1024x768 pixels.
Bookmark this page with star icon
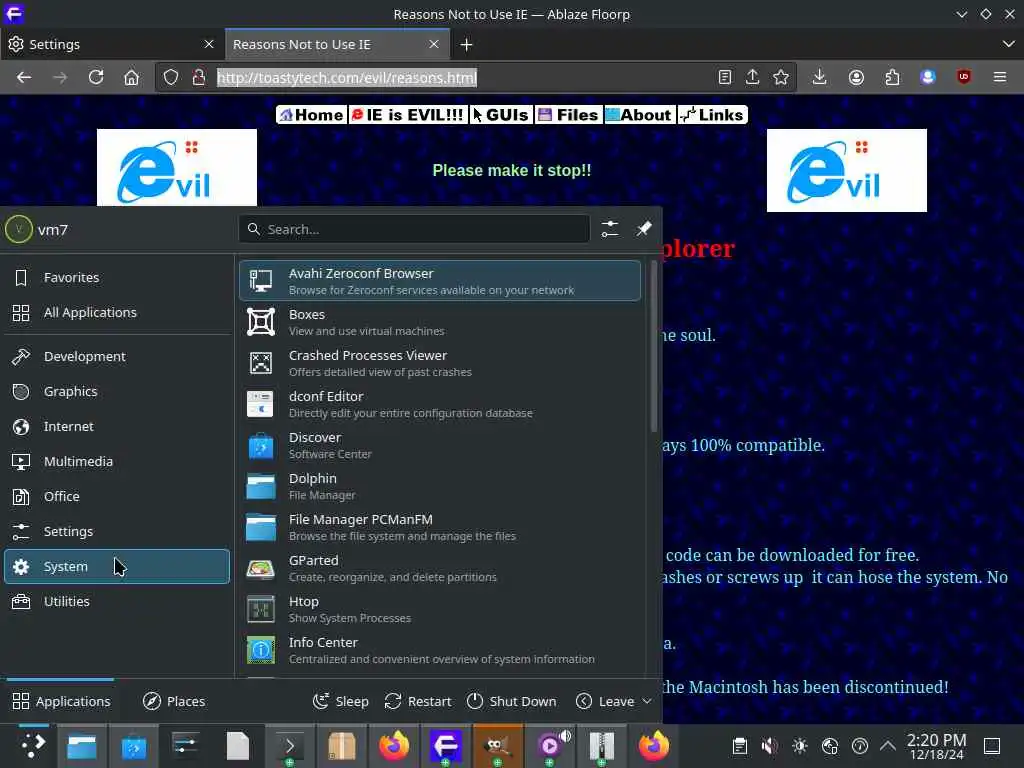[x=780, y=78]
